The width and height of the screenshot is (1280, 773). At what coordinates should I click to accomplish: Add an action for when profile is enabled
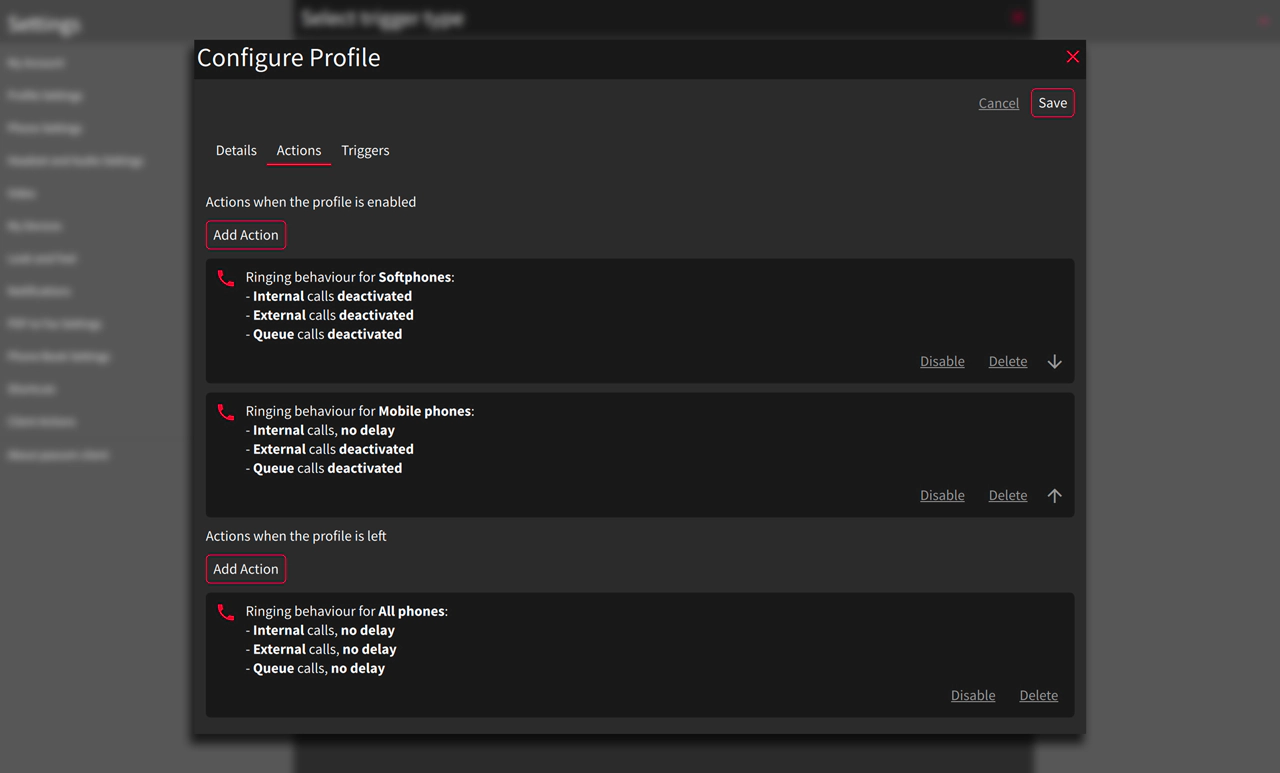point(245,234)
